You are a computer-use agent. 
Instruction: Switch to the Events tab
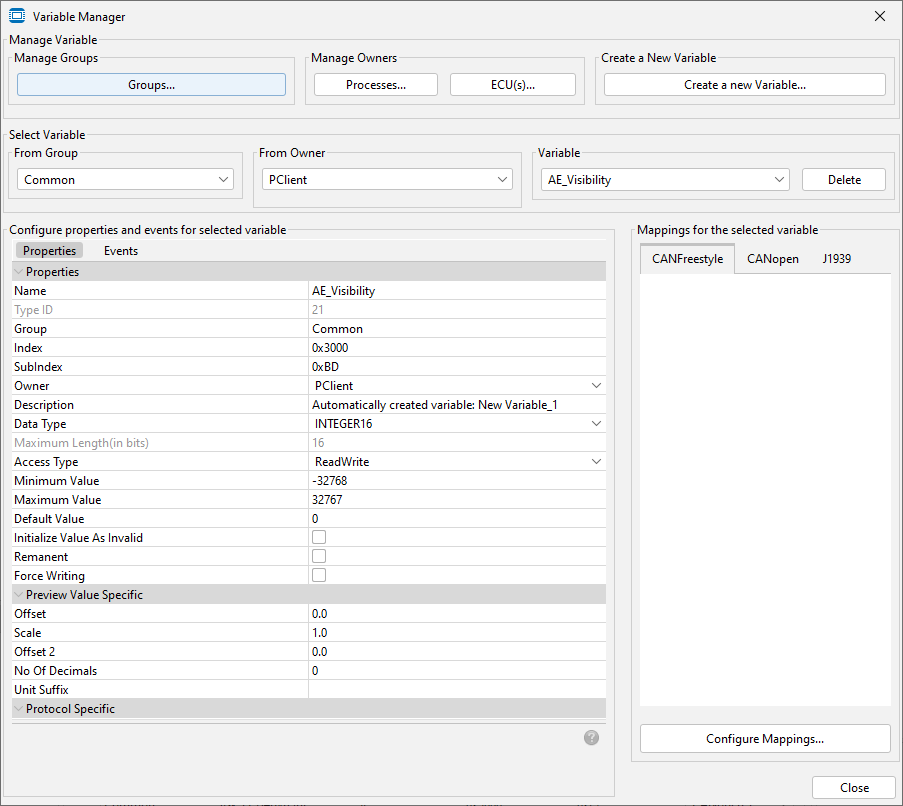click(120, 250)
